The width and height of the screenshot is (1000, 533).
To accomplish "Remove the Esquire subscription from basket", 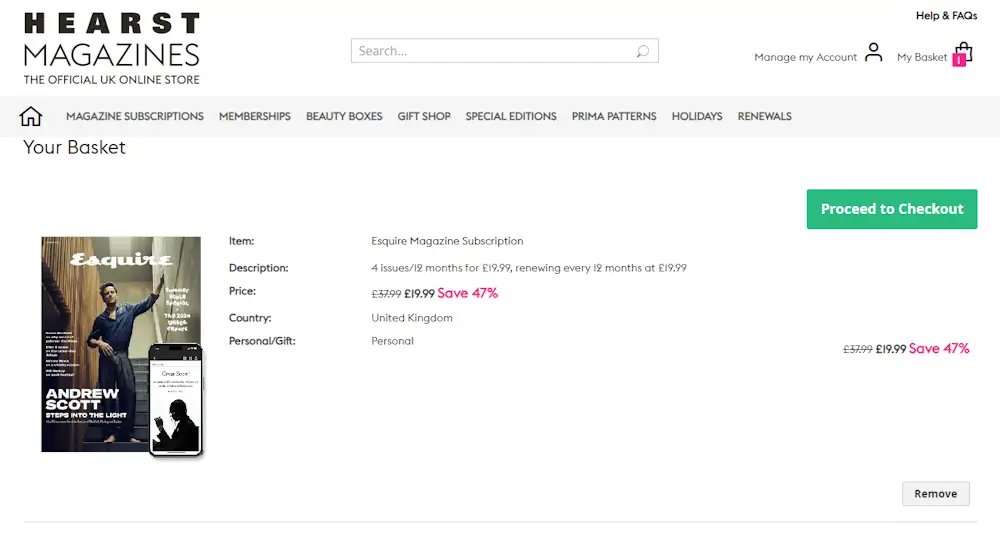I will coord(936,493).
